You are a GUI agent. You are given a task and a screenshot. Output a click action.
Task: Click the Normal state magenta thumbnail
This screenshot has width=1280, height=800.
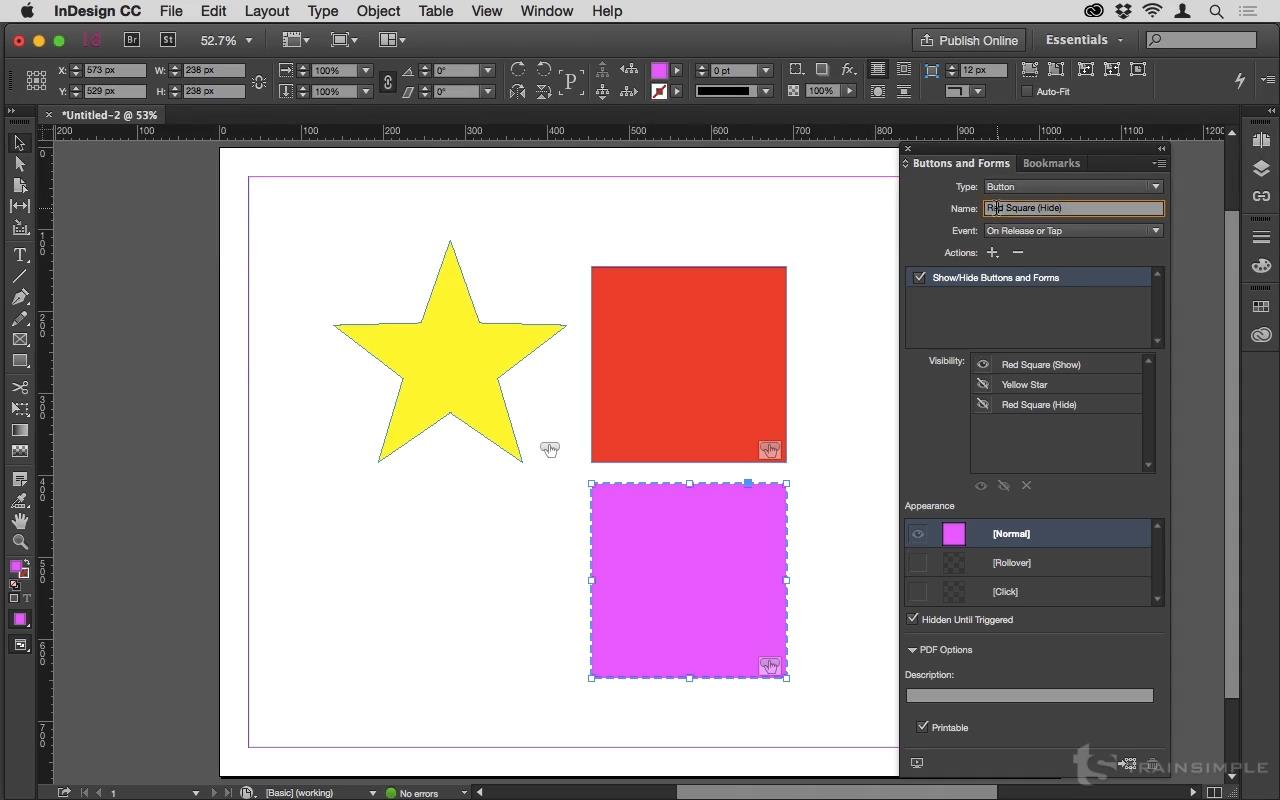tap(954, 534)
